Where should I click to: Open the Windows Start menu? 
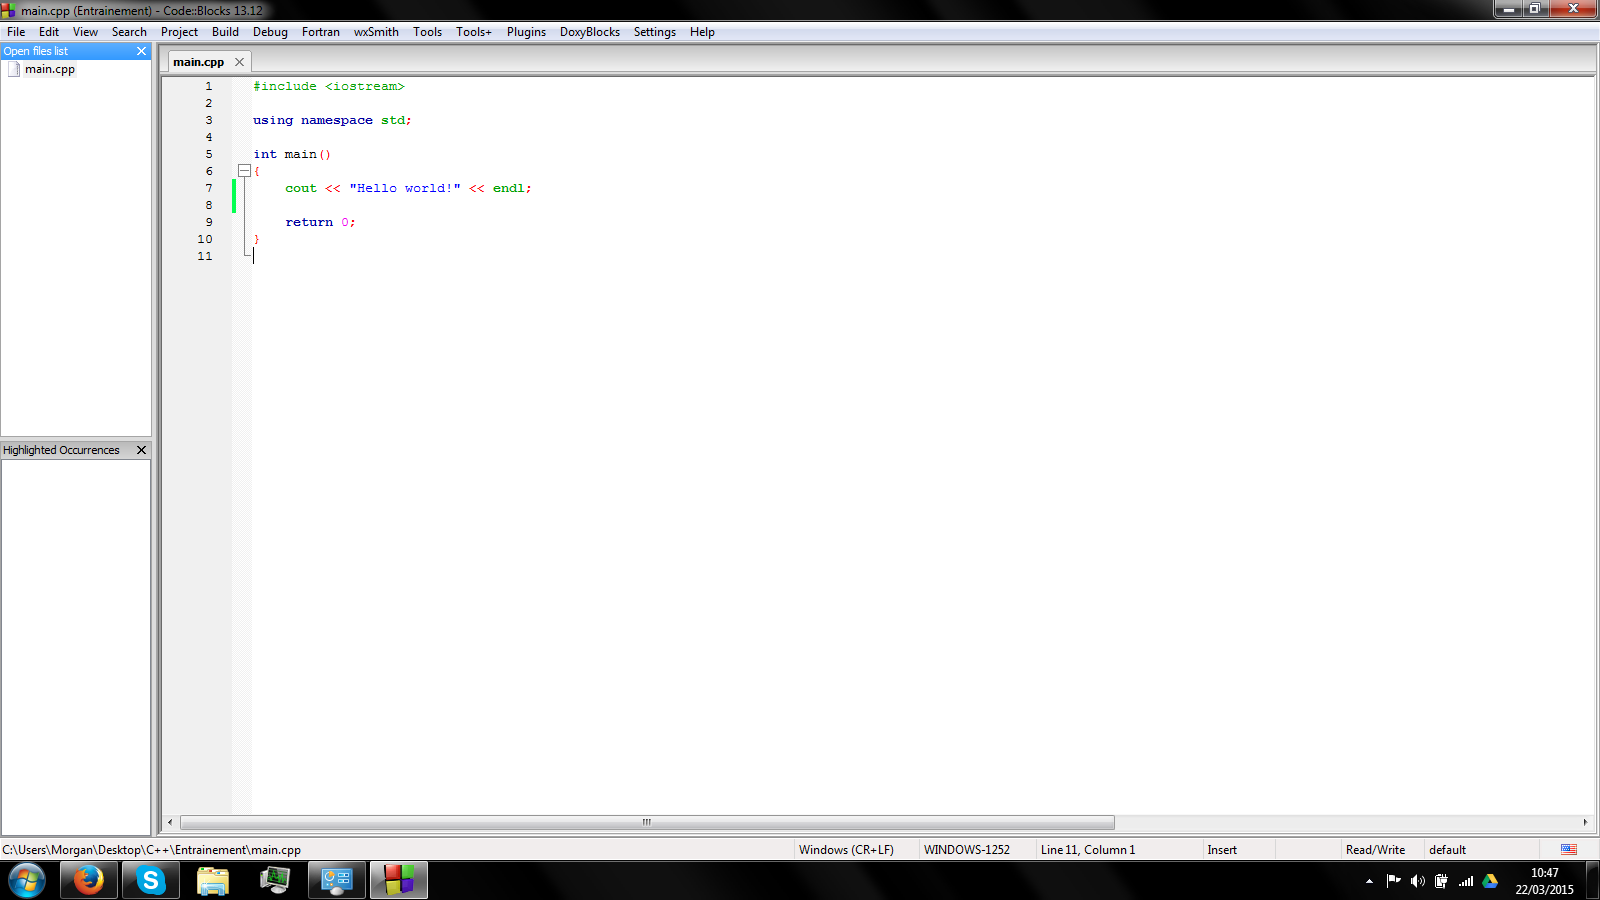pos(27,881)
